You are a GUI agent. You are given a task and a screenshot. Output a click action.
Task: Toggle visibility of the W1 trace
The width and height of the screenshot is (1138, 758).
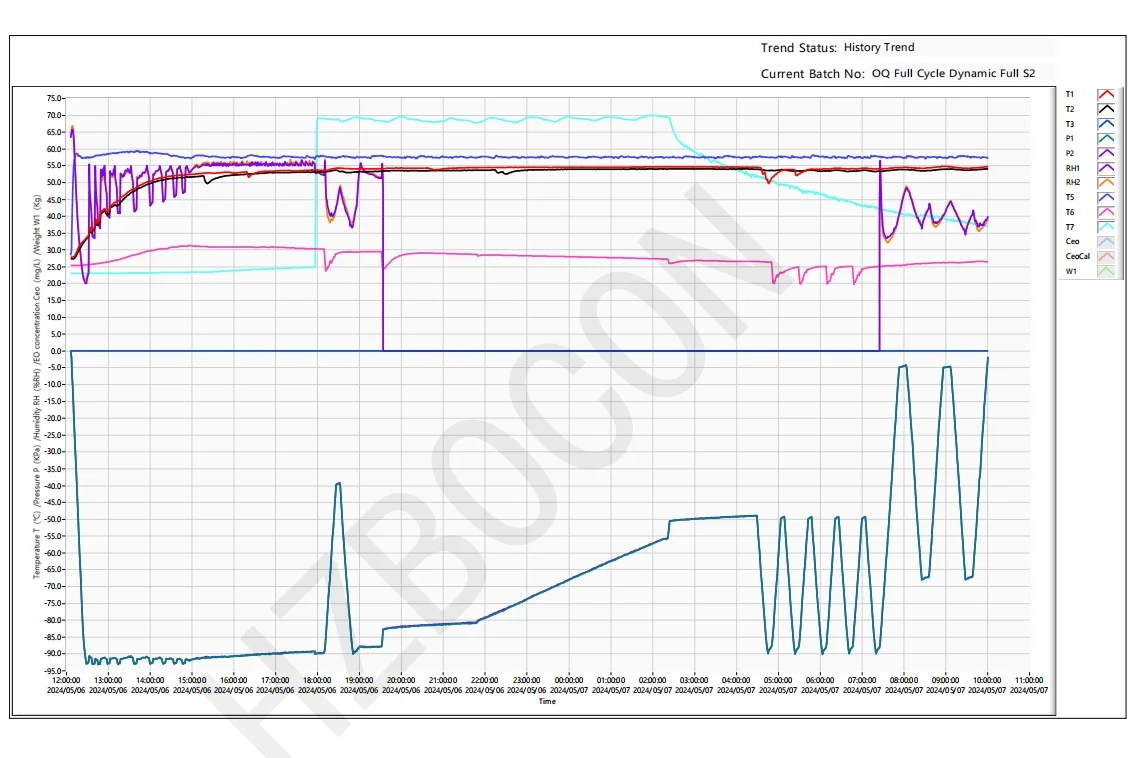1105,271
